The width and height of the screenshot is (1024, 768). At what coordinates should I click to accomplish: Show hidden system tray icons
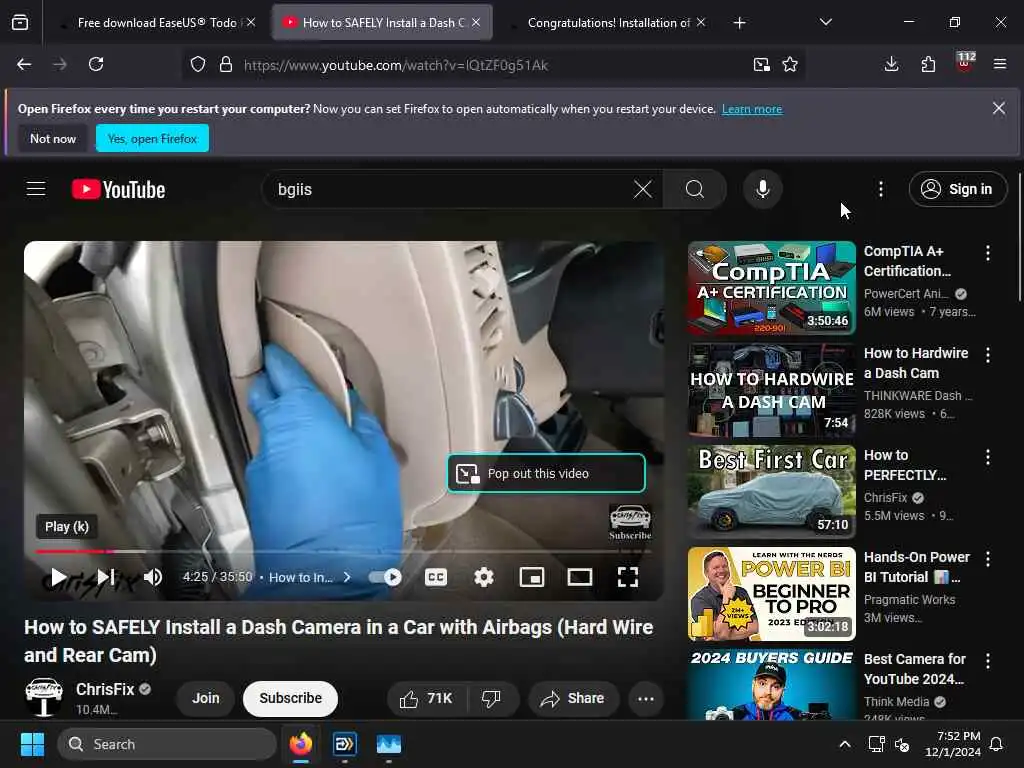(844, 744)
